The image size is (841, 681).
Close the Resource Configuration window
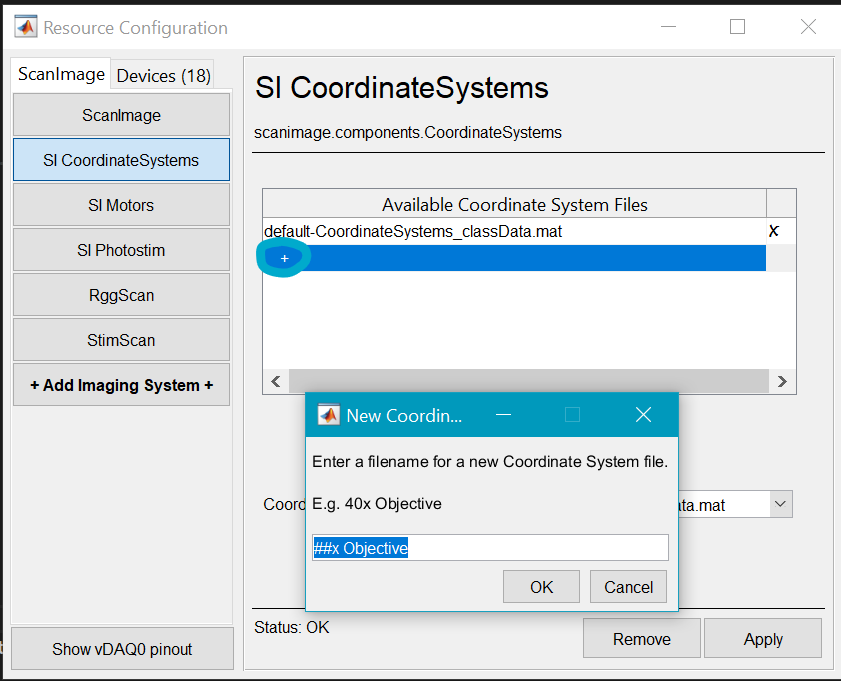[808, 27]
